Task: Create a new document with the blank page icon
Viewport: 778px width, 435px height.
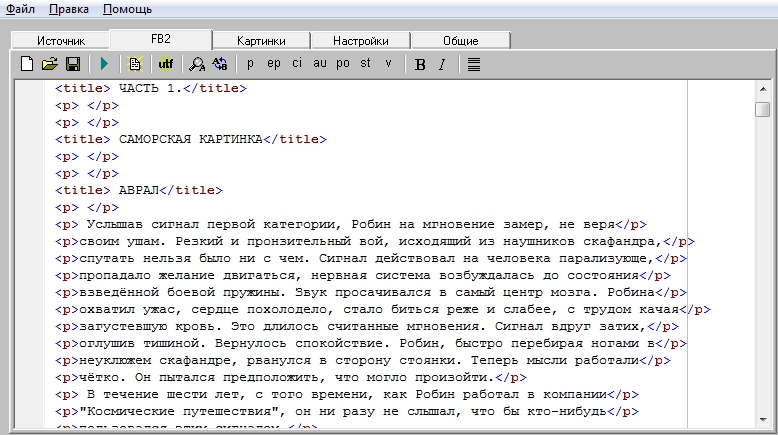Action: (x=27, y=64)
